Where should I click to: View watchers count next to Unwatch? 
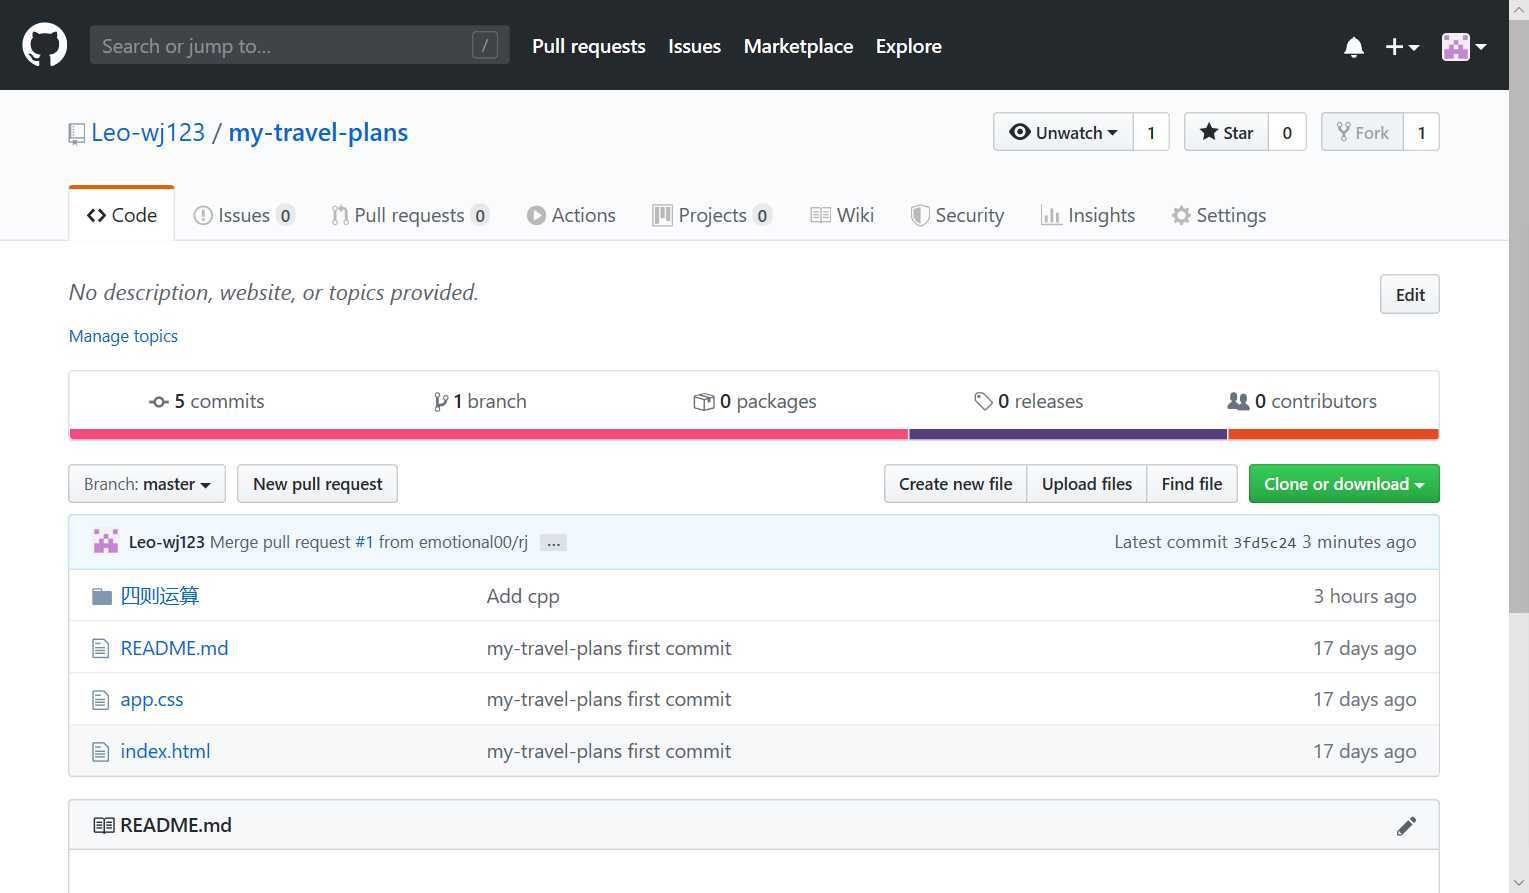click(x=1151, y=132)
